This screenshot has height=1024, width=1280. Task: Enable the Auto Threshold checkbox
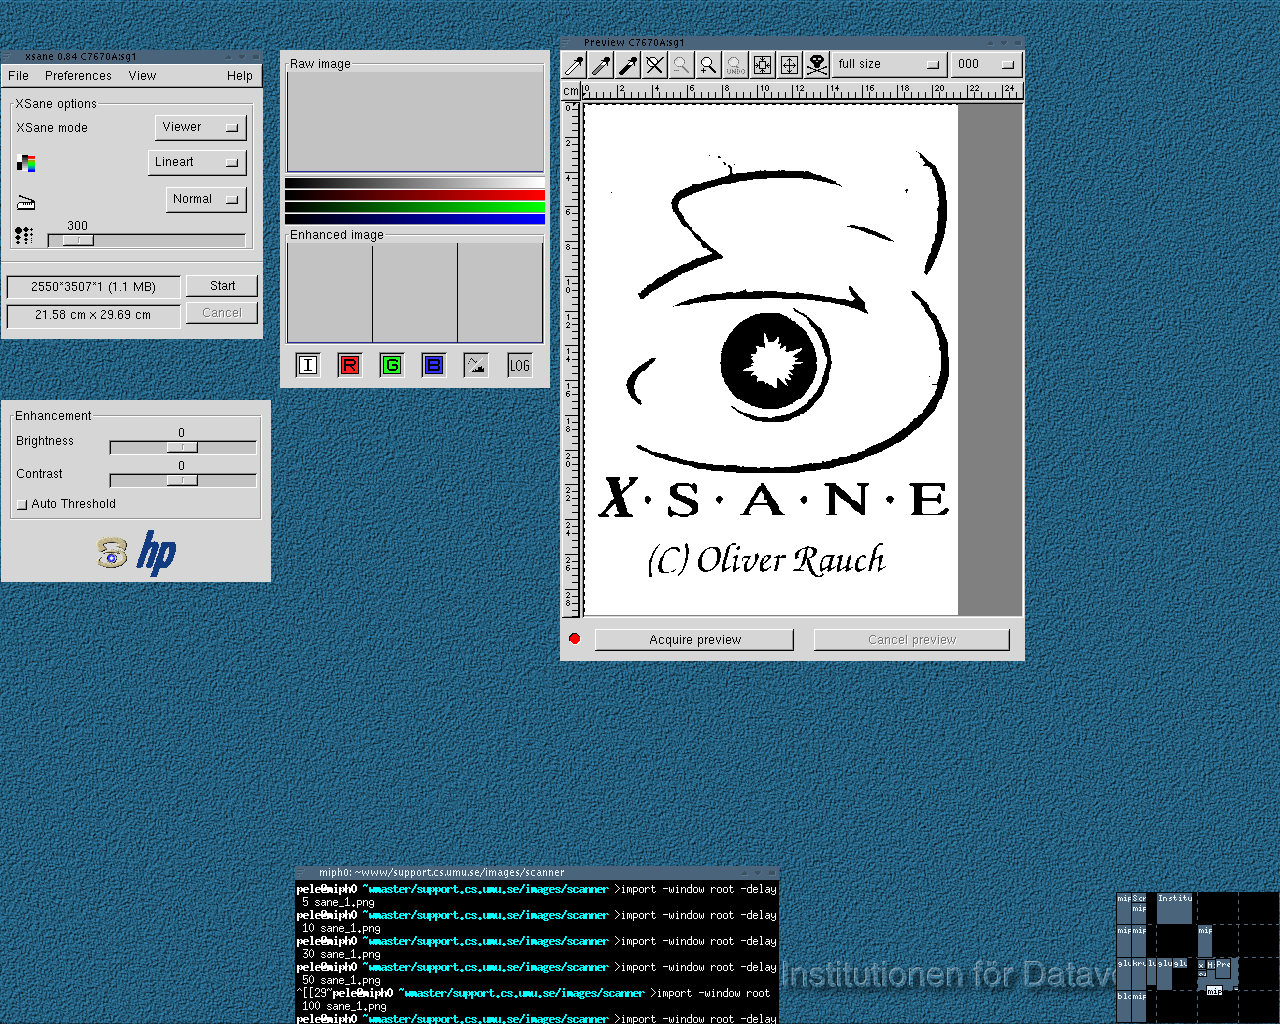22,505
